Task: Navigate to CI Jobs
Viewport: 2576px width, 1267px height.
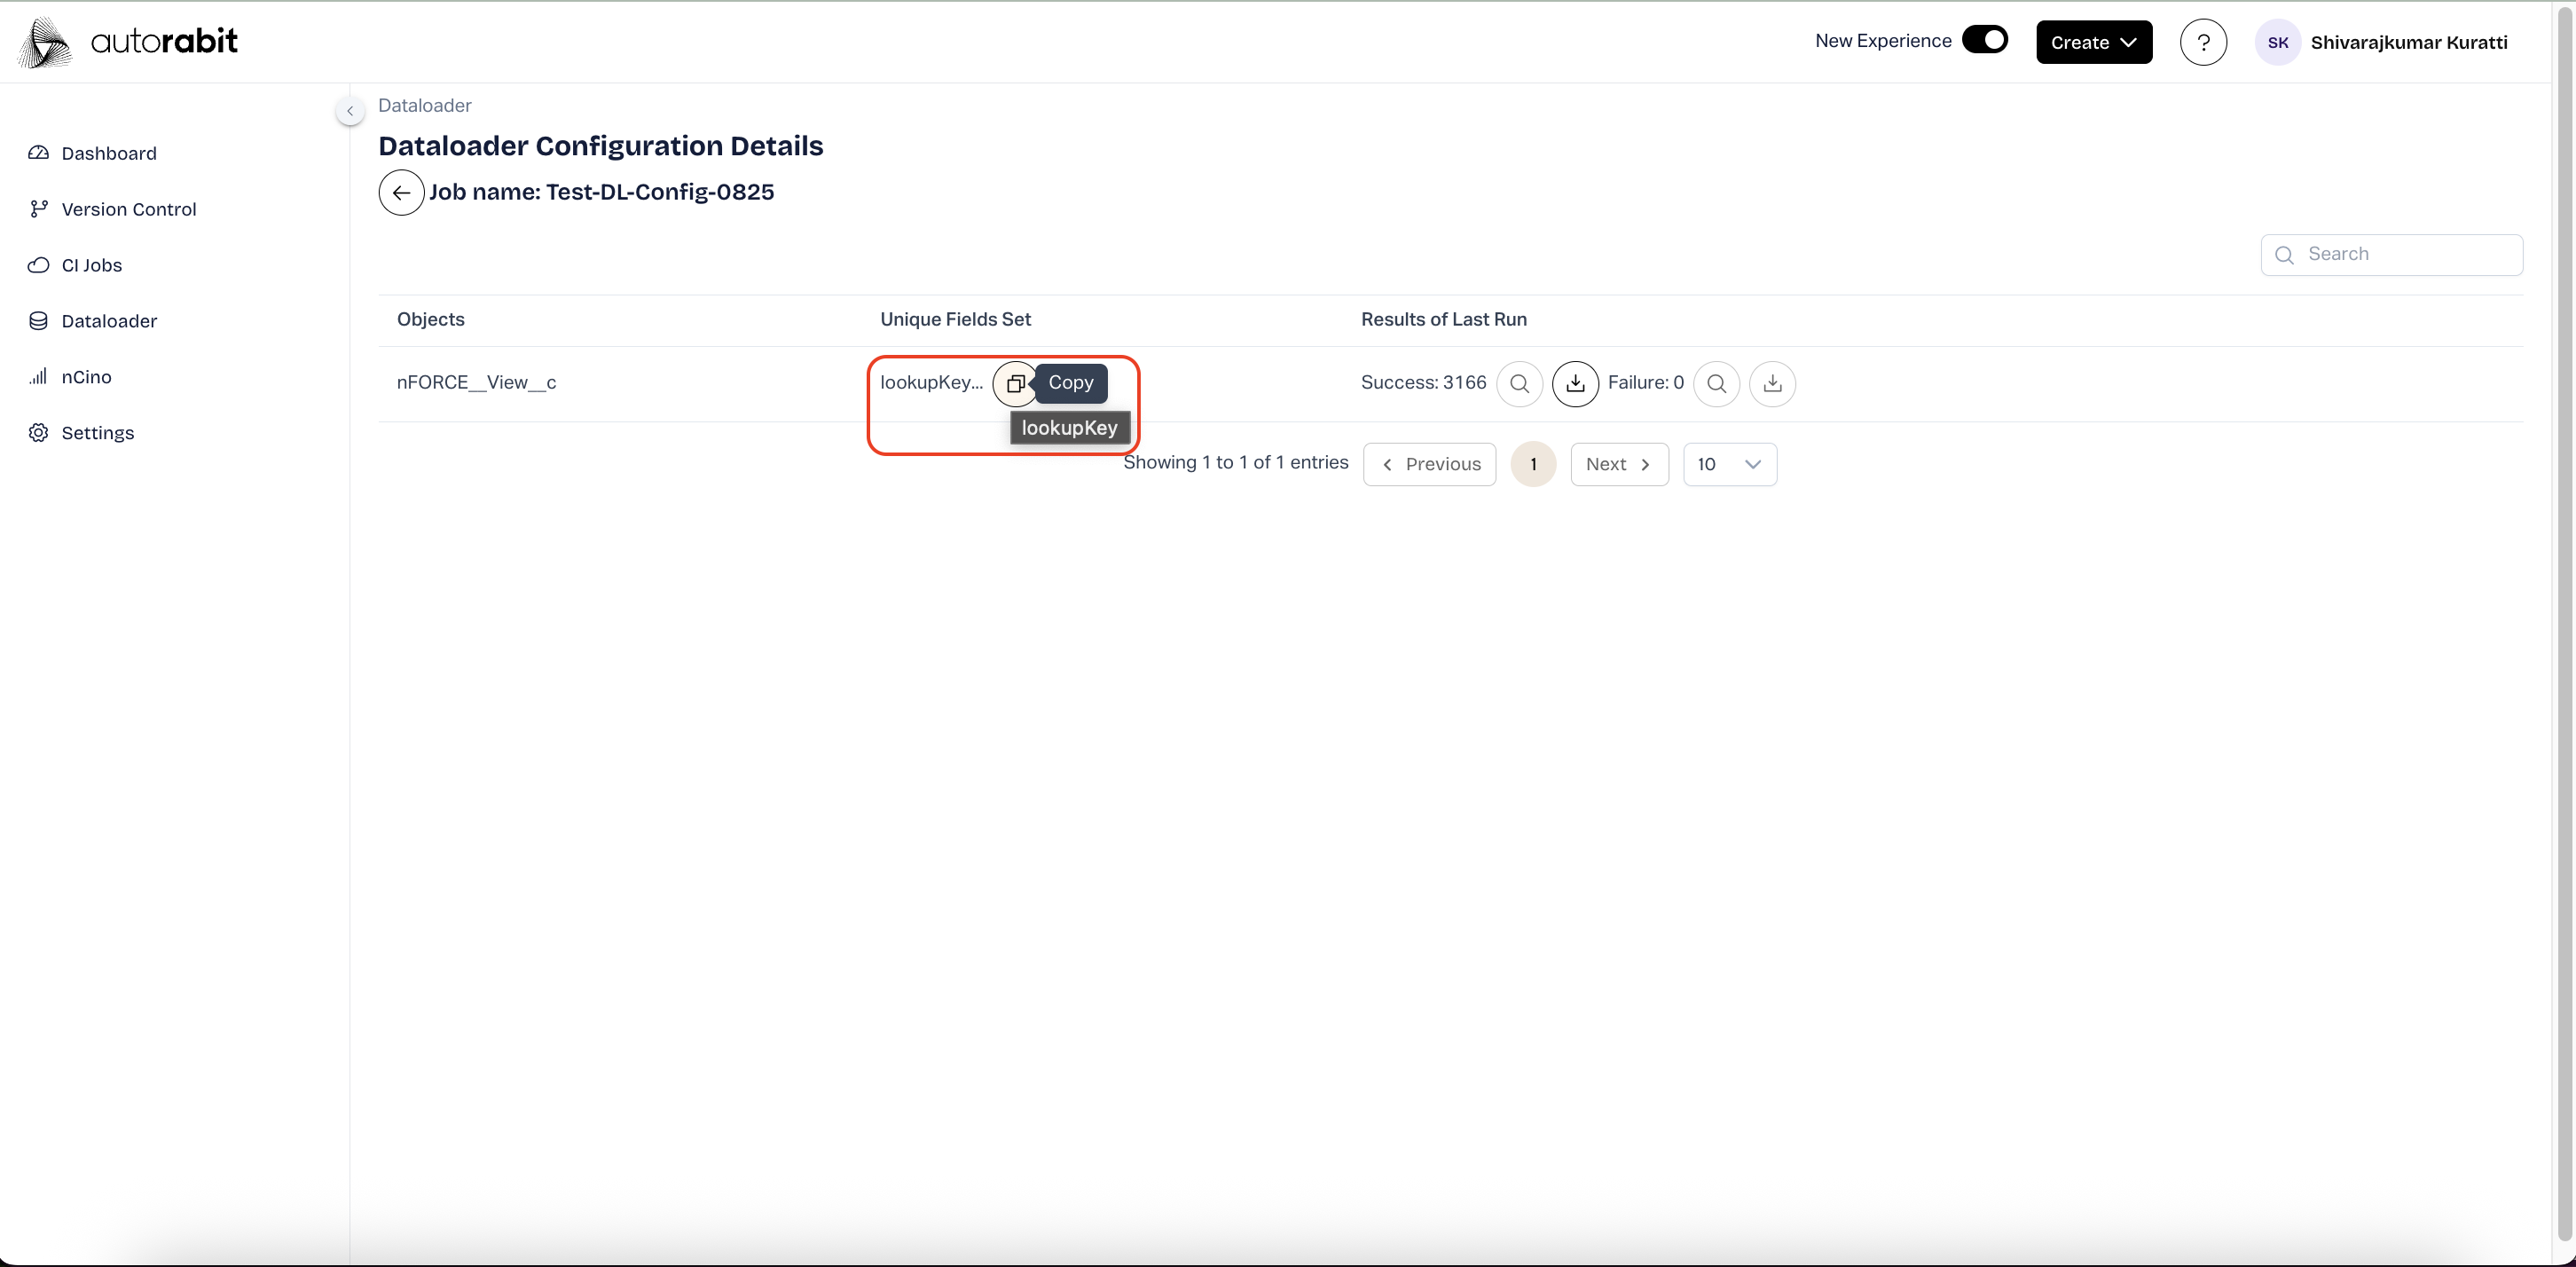Action: [x=91, y=265]
